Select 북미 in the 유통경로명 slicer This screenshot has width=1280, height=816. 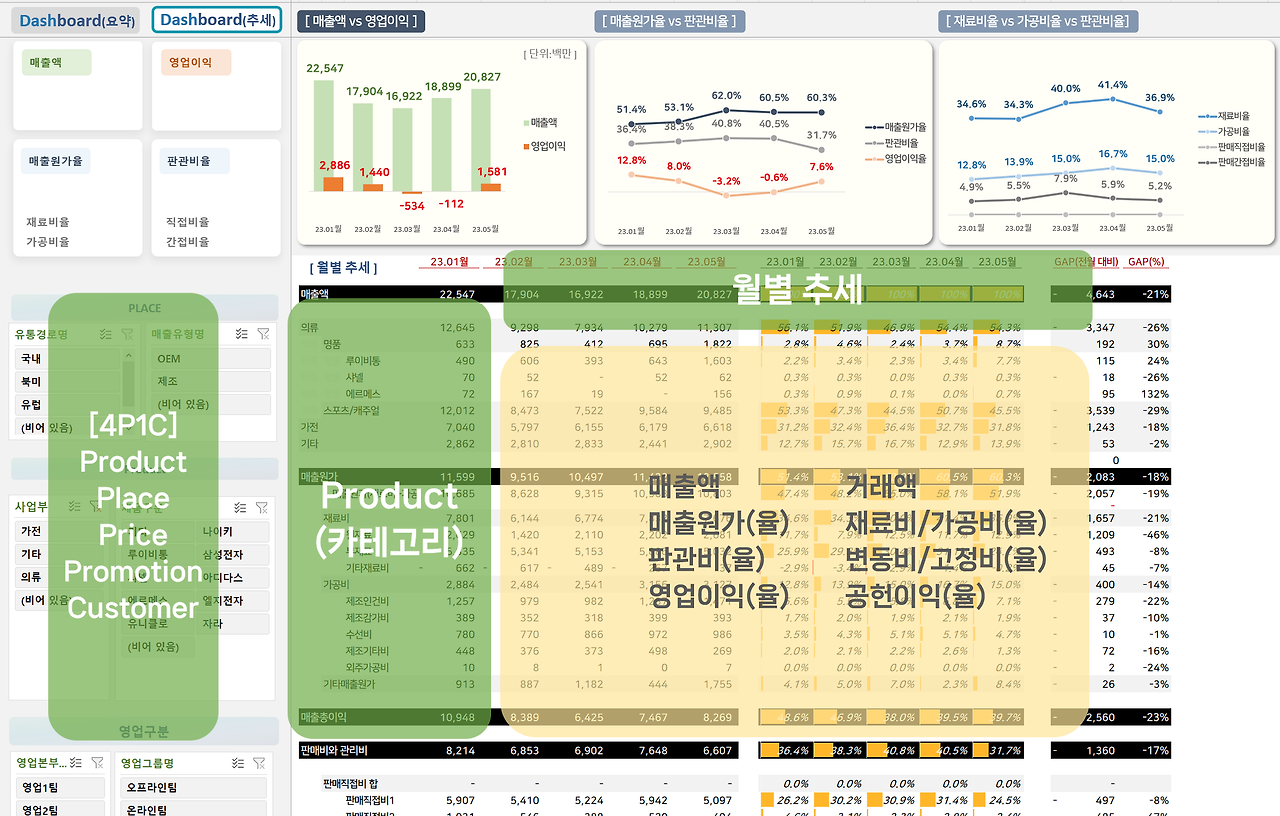point(65,381)
